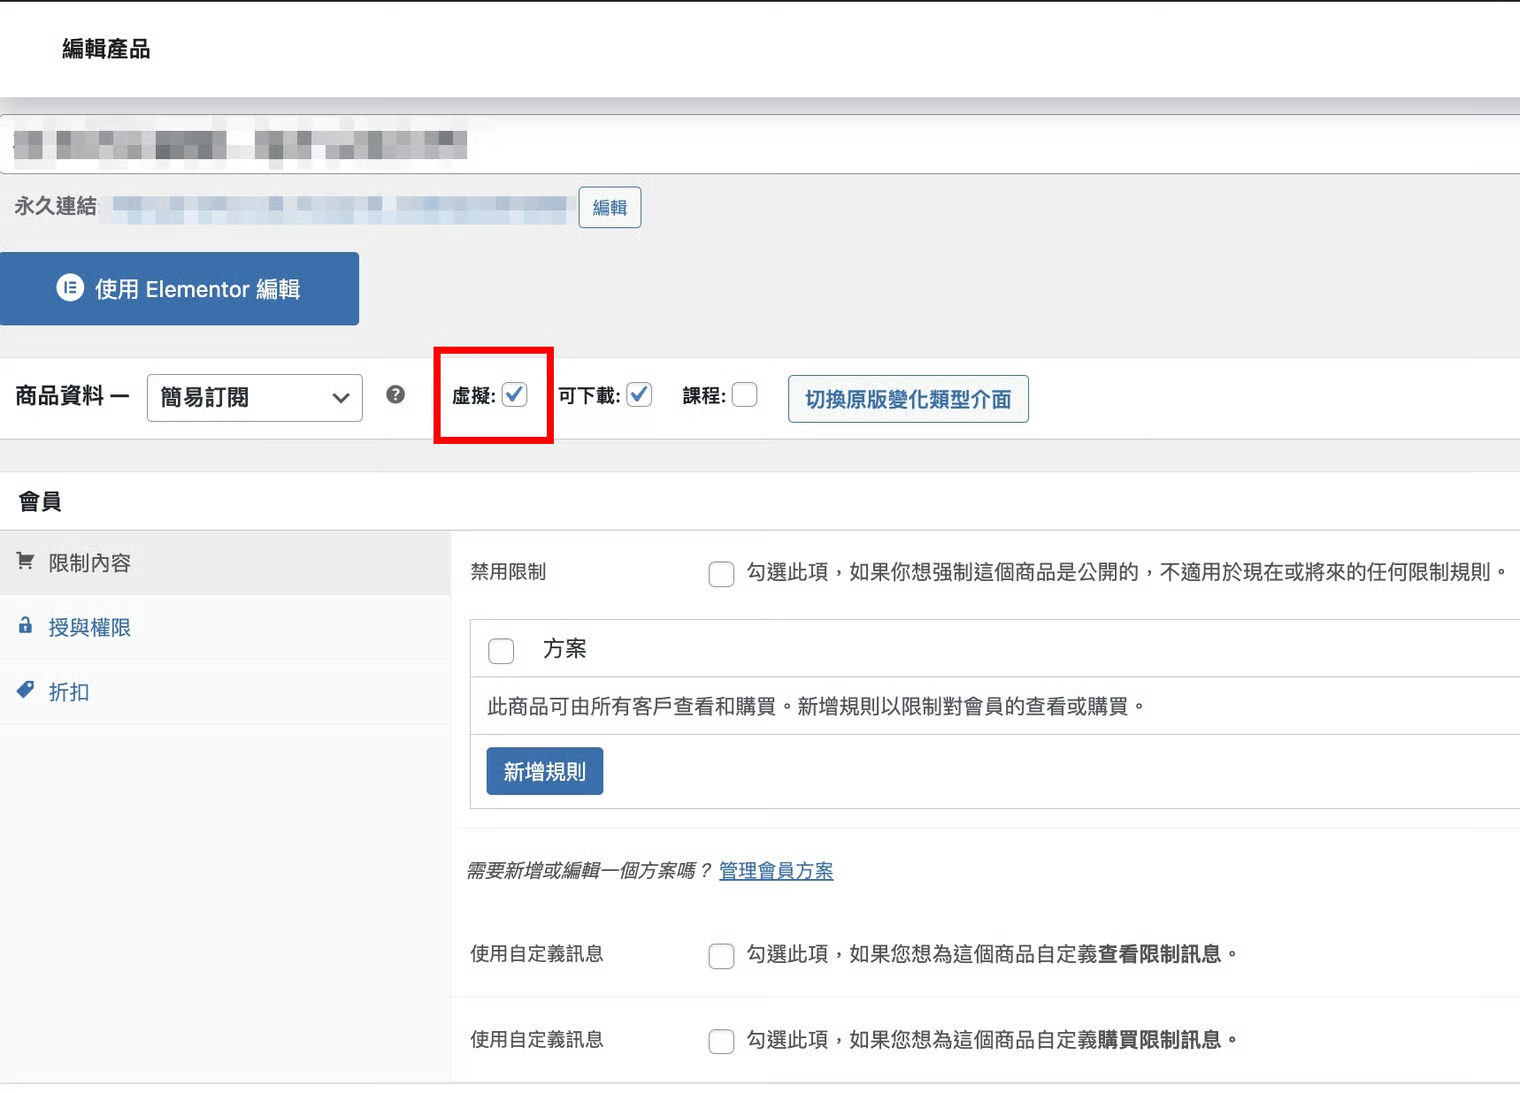Click the 編輯產品 page heading

point(106,49)
